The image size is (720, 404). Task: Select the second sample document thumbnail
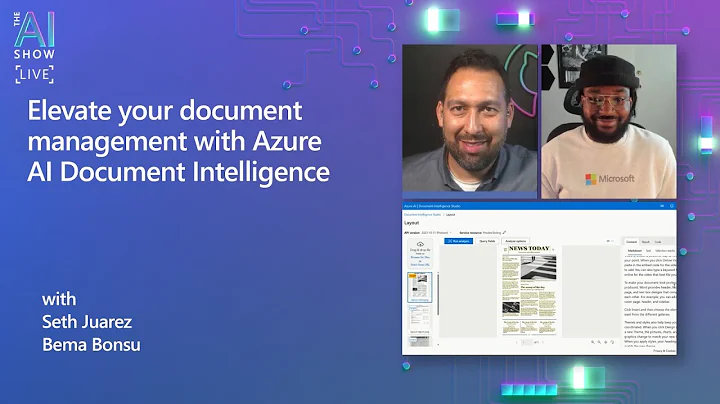click(420, 319)
